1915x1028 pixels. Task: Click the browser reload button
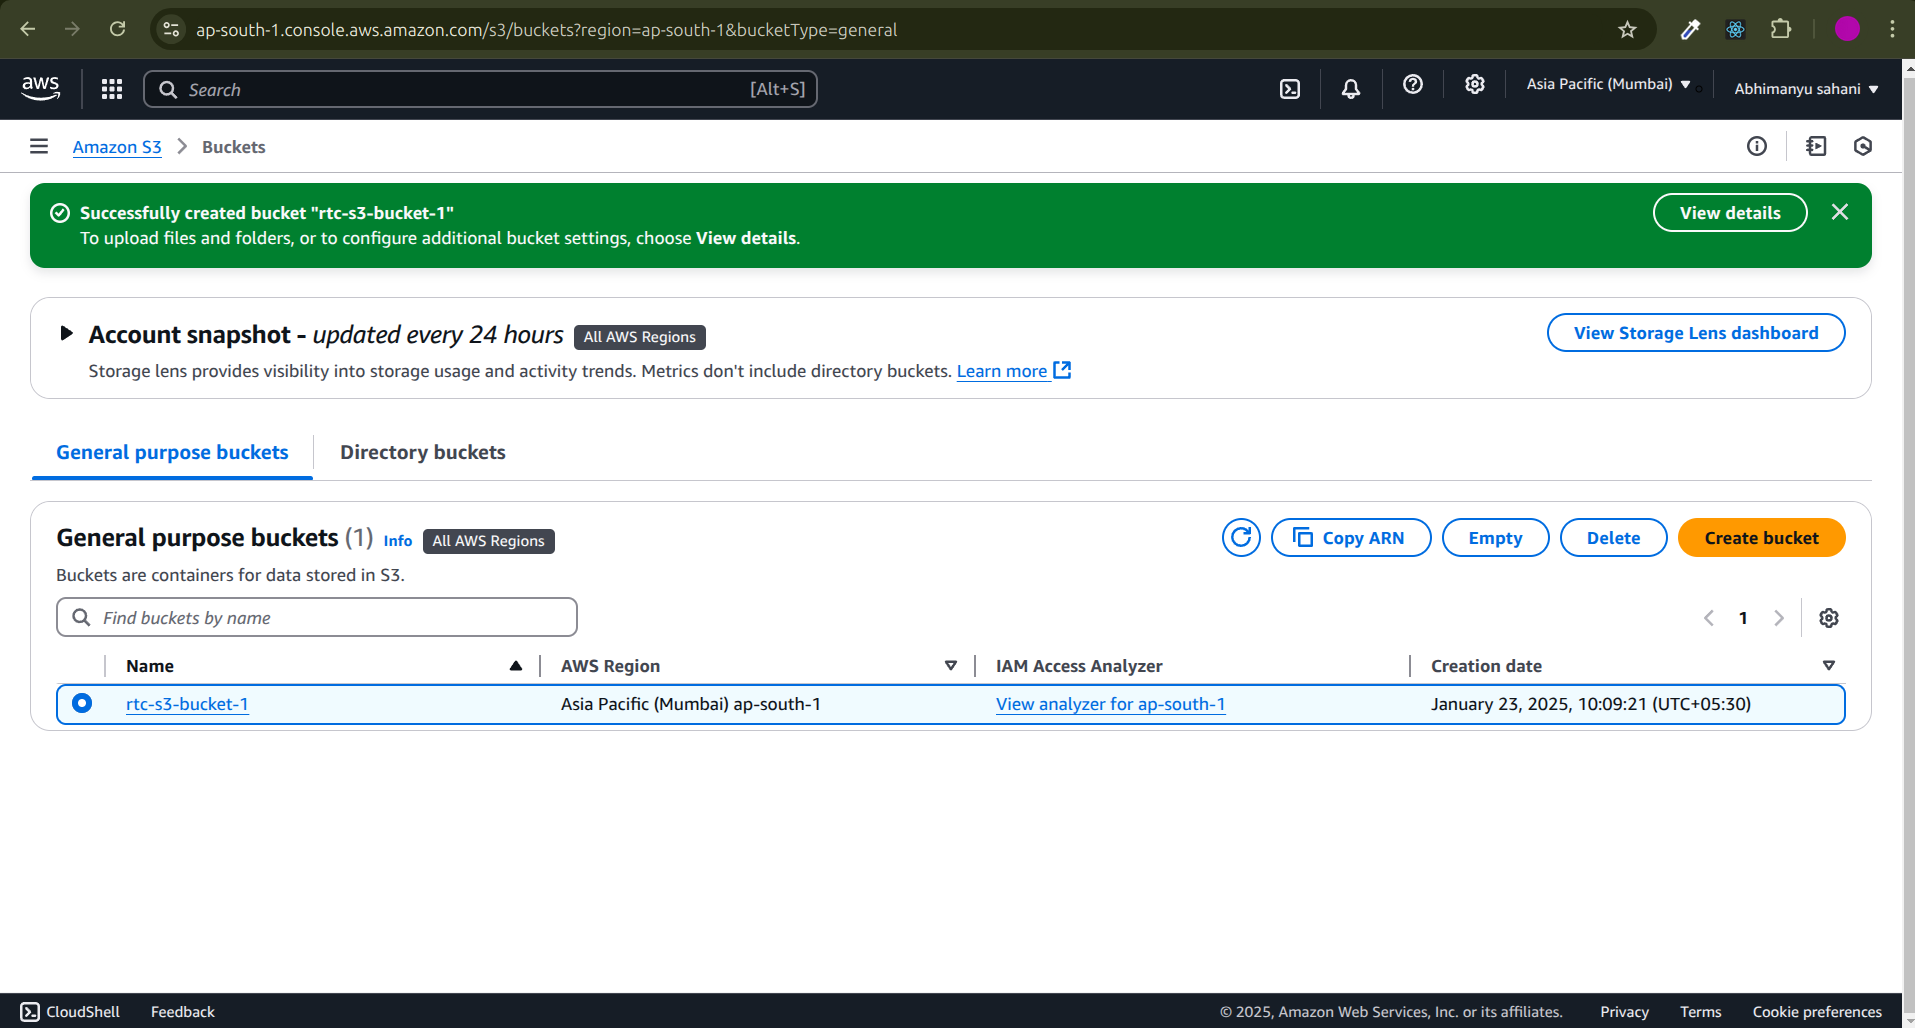[117, 29]
